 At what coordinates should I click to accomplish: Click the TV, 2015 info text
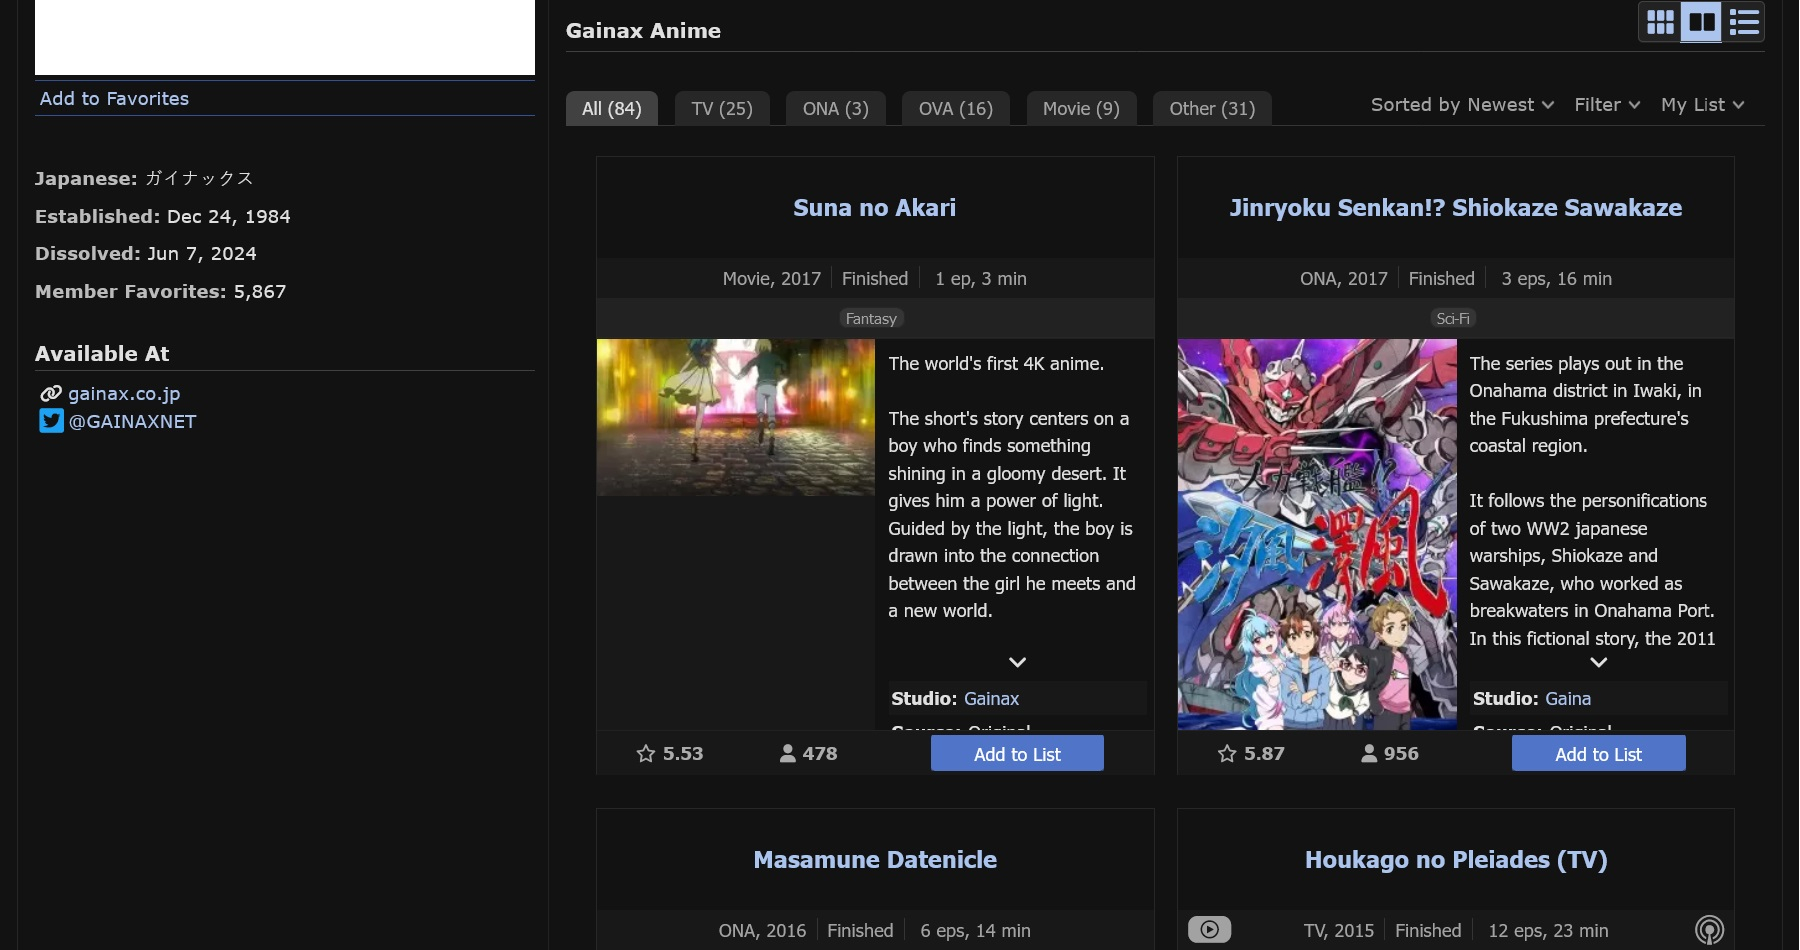1339,930
